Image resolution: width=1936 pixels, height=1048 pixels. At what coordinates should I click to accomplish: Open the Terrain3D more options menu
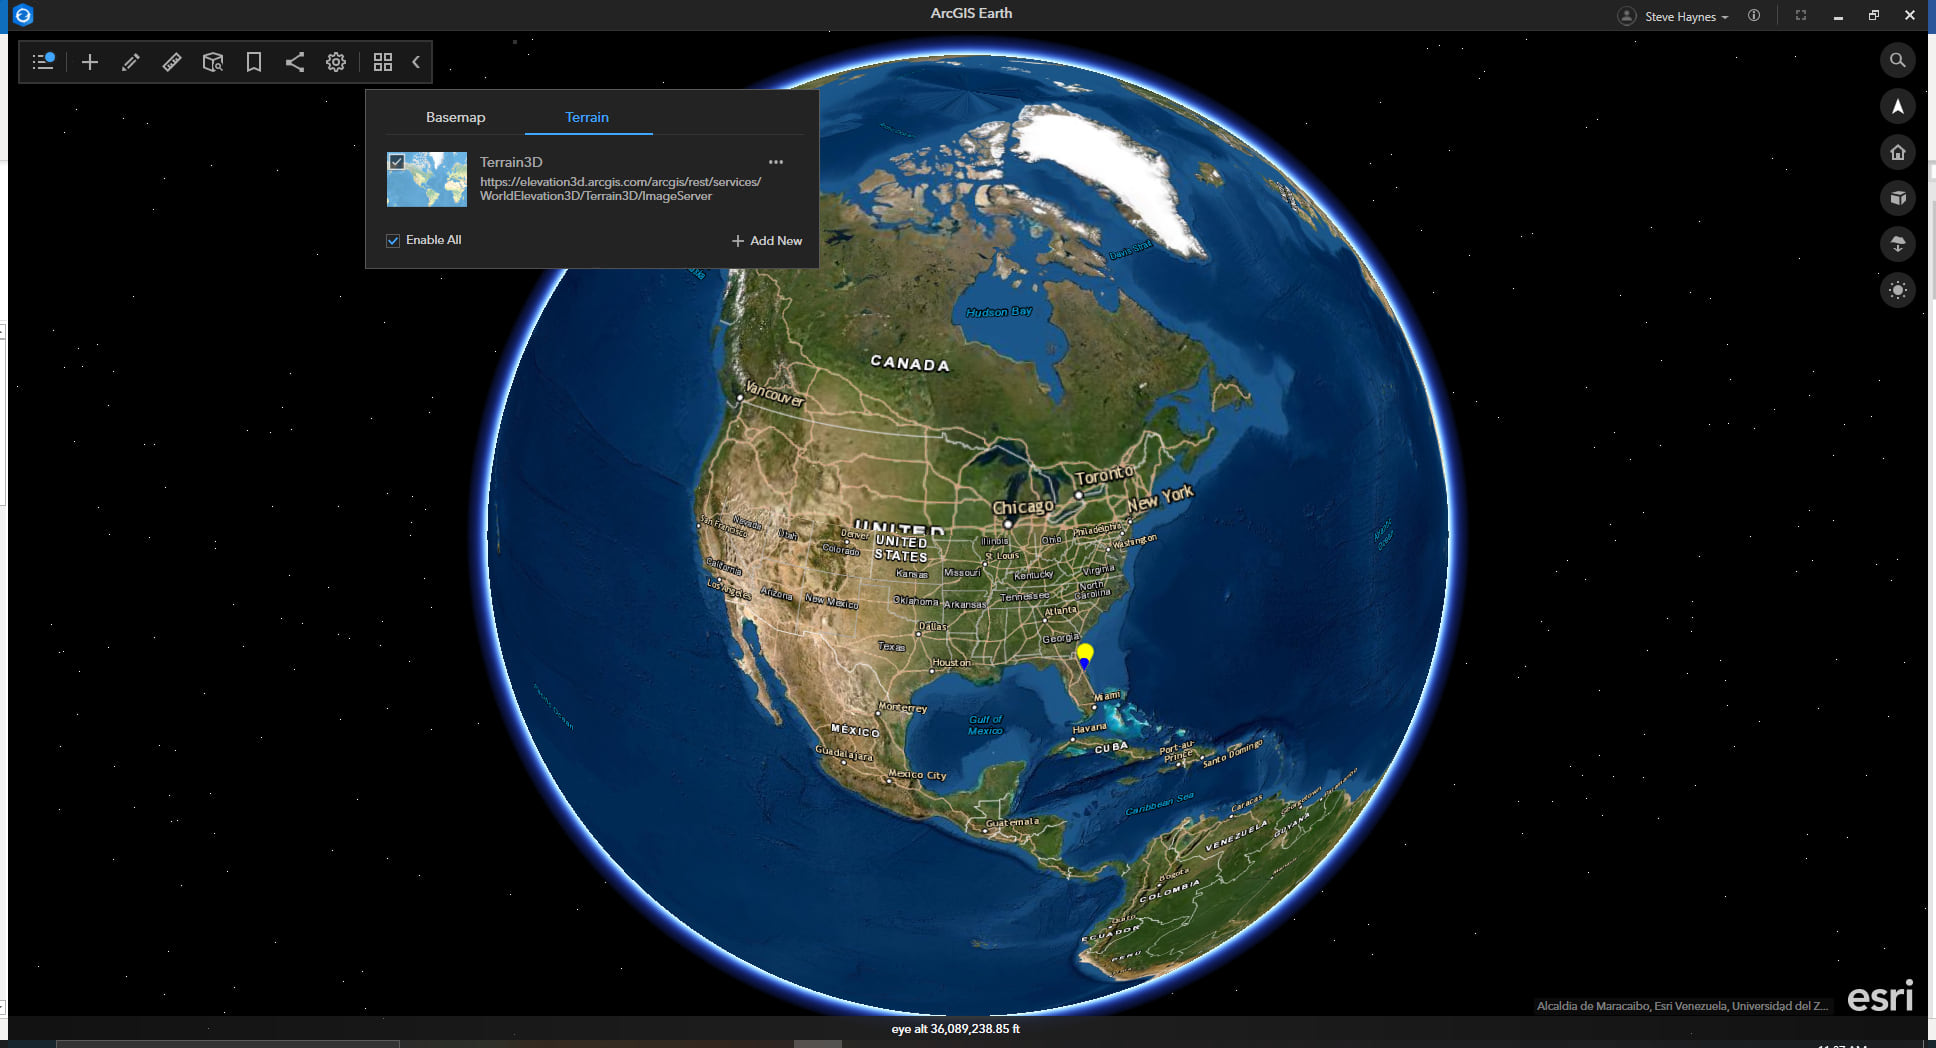[776, 162]
